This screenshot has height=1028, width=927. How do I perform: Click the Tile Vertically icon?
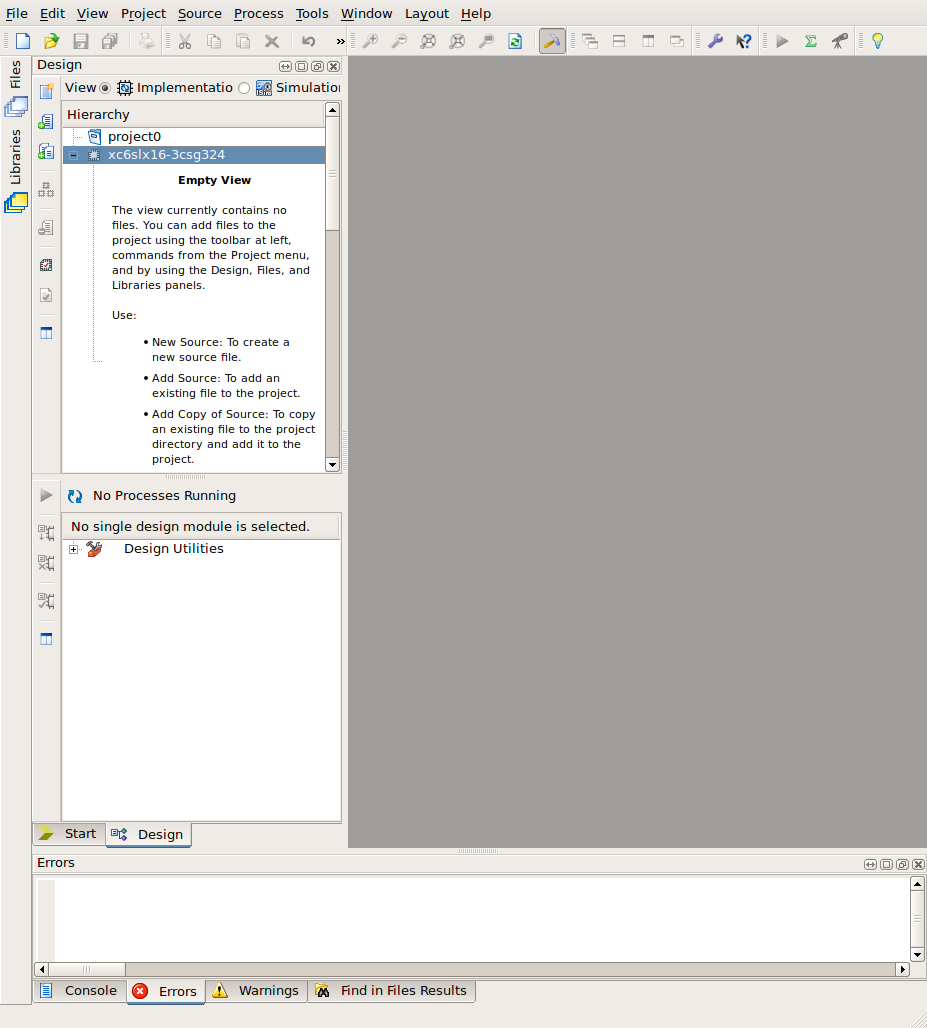pyautogui.click(x=648, y=41)
